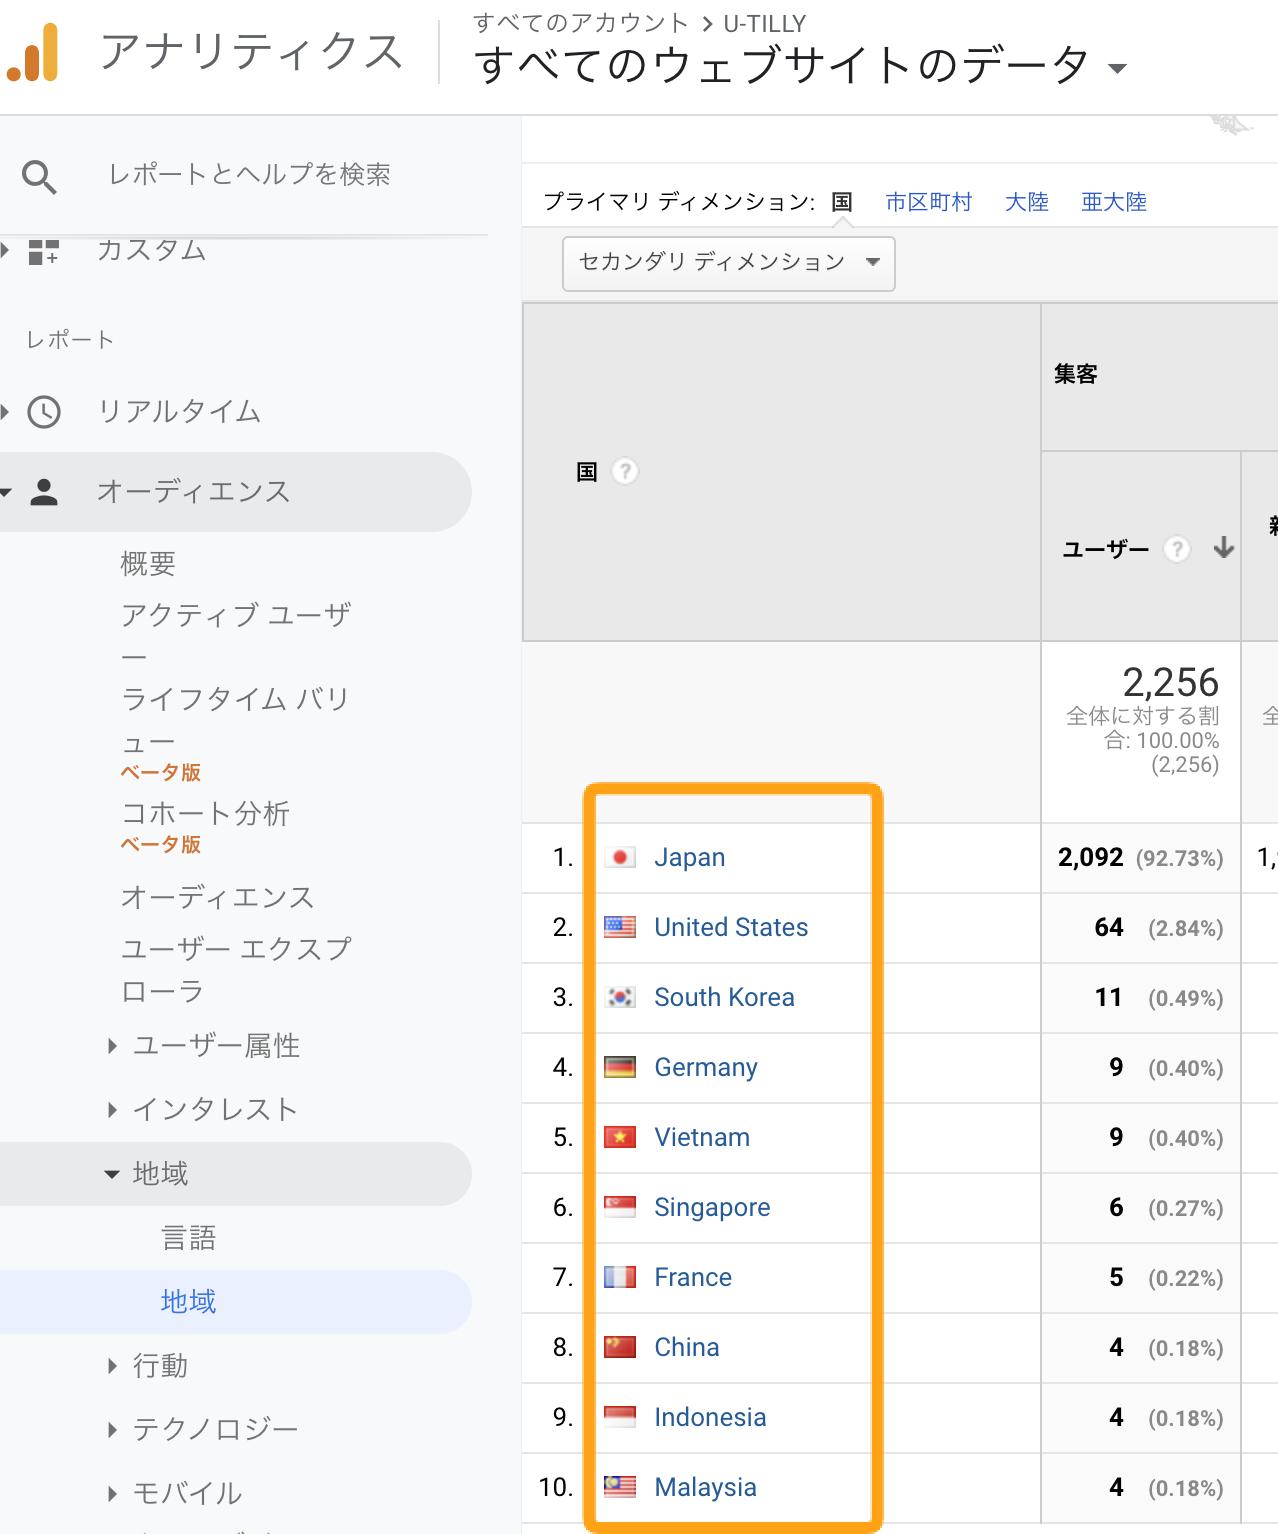Expand テクノロジー submenu
Image resolution: width=1278 pixels, height=1534 pixels.
(112, 1430)
